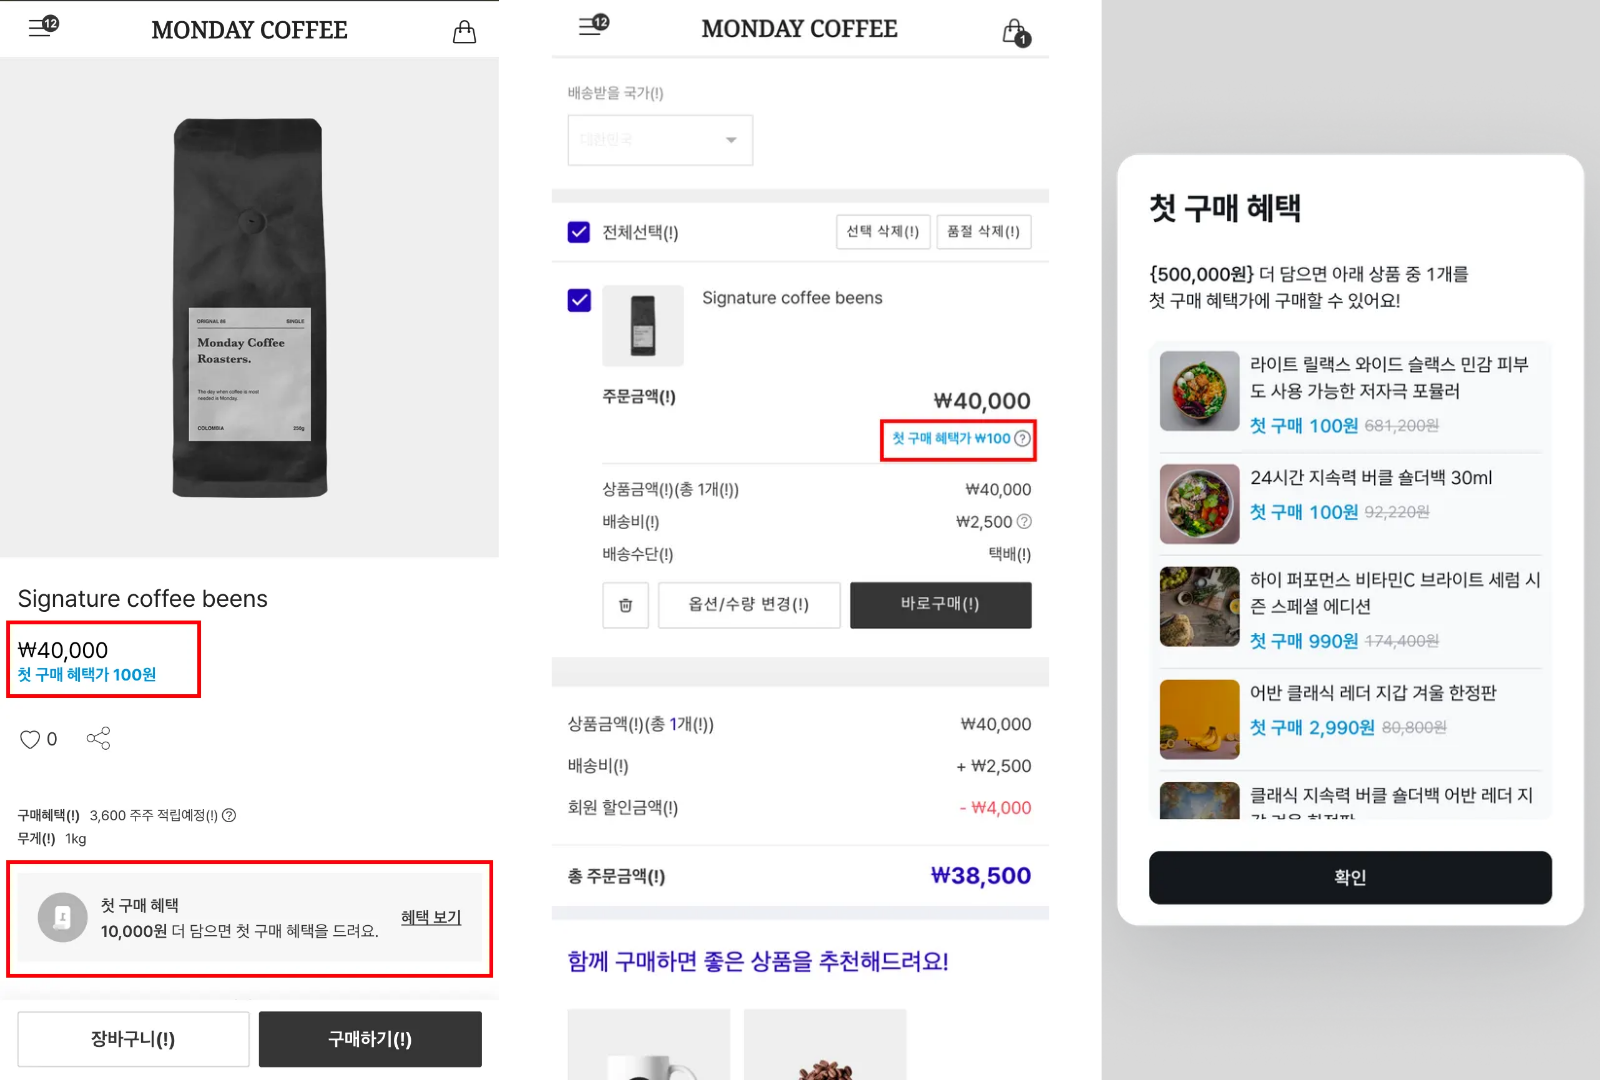The height and width of the screenshot is (1080, 1600).
Task: Show shipping fee help next to ₩2,500
Action: click(x=1024, y=521)
